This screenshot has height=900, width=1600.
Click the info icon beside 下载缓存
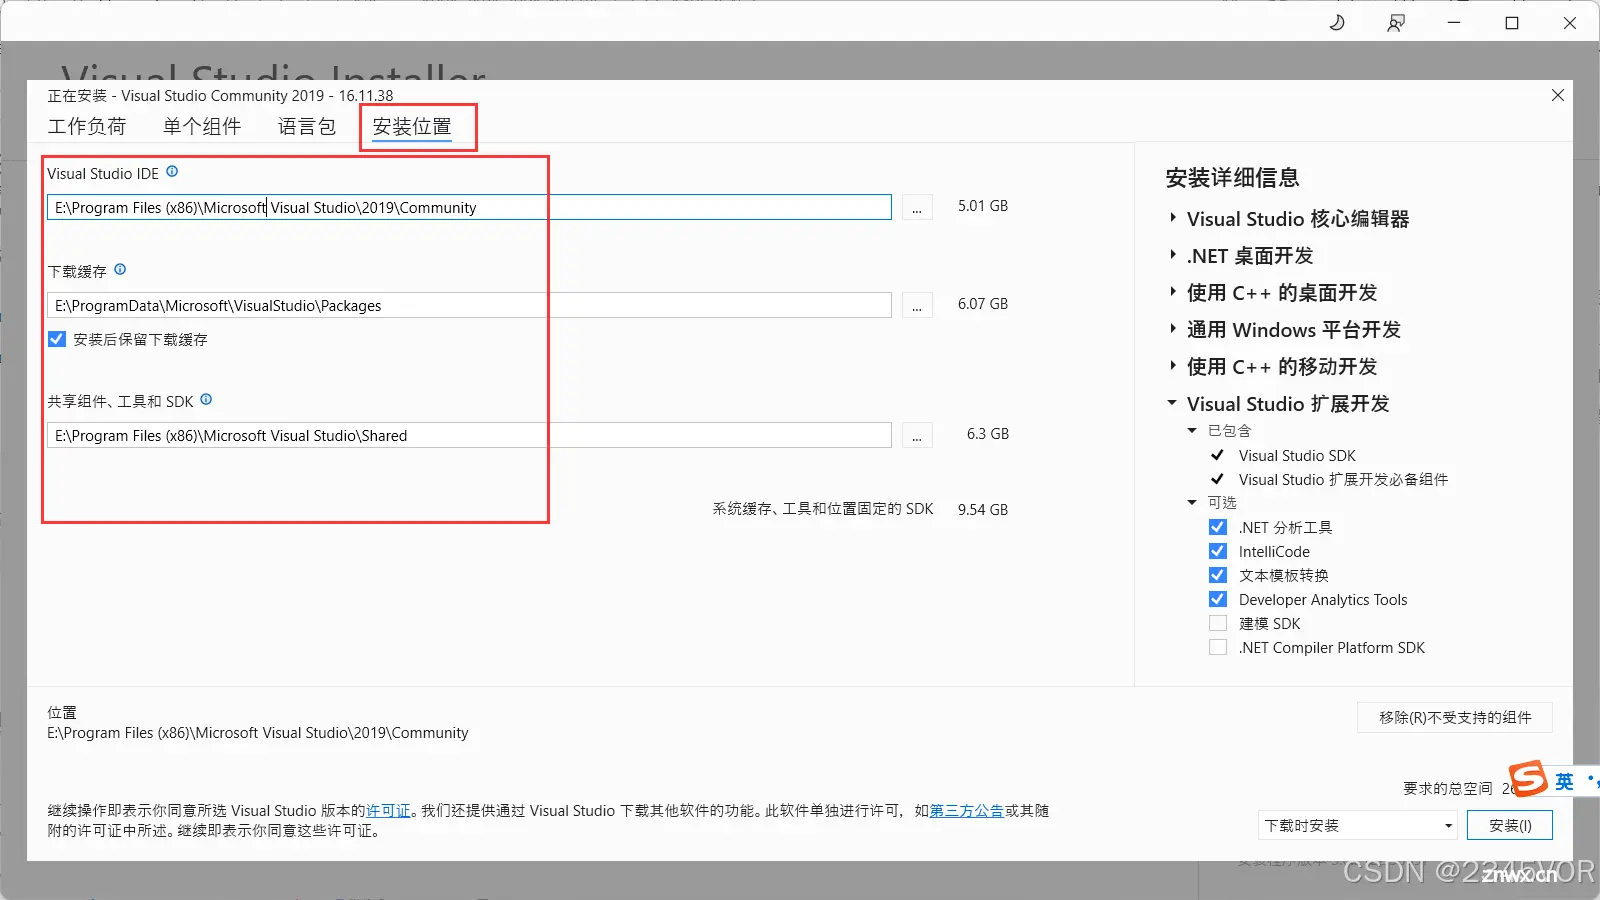click(120, 269)
